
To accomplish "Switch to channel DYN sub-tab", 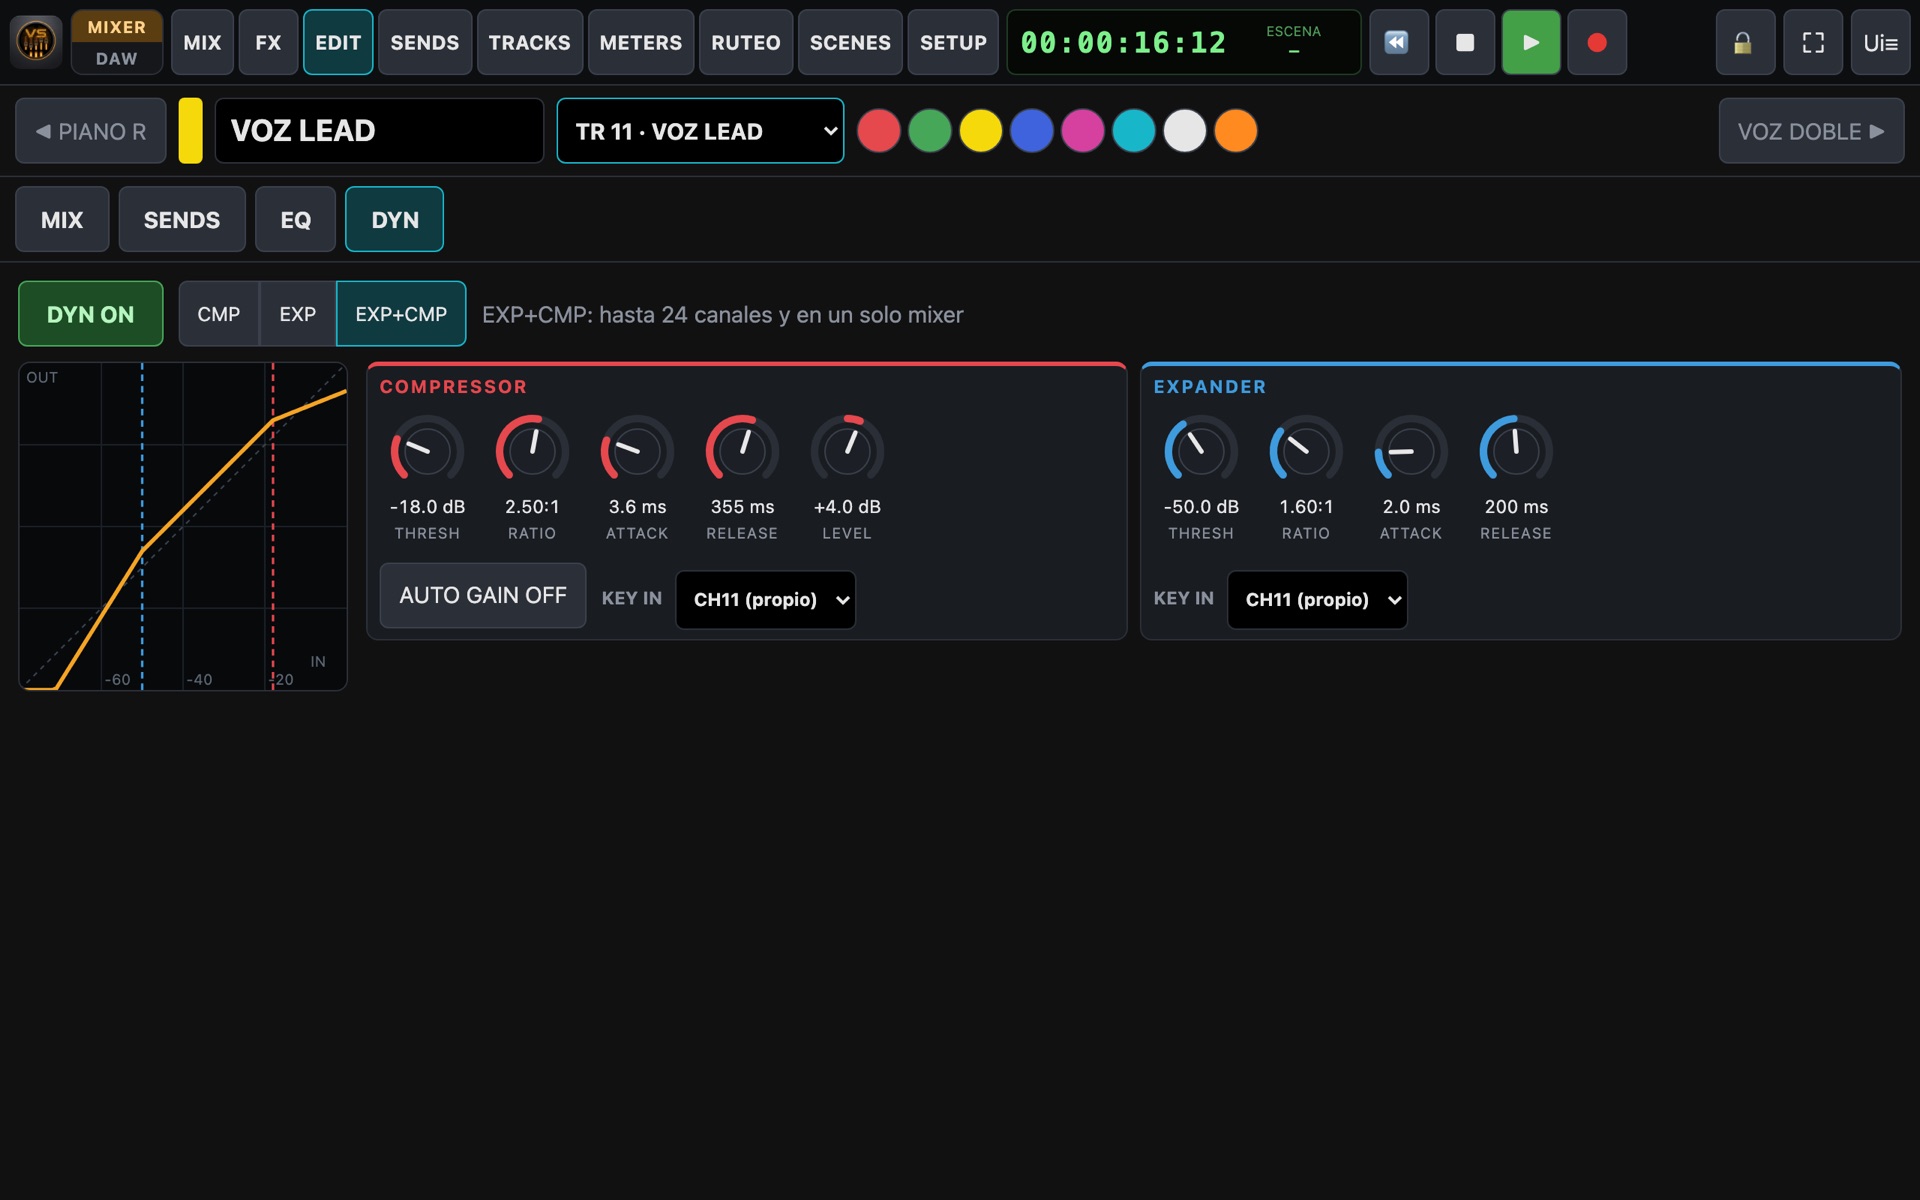I will [395, 219].
